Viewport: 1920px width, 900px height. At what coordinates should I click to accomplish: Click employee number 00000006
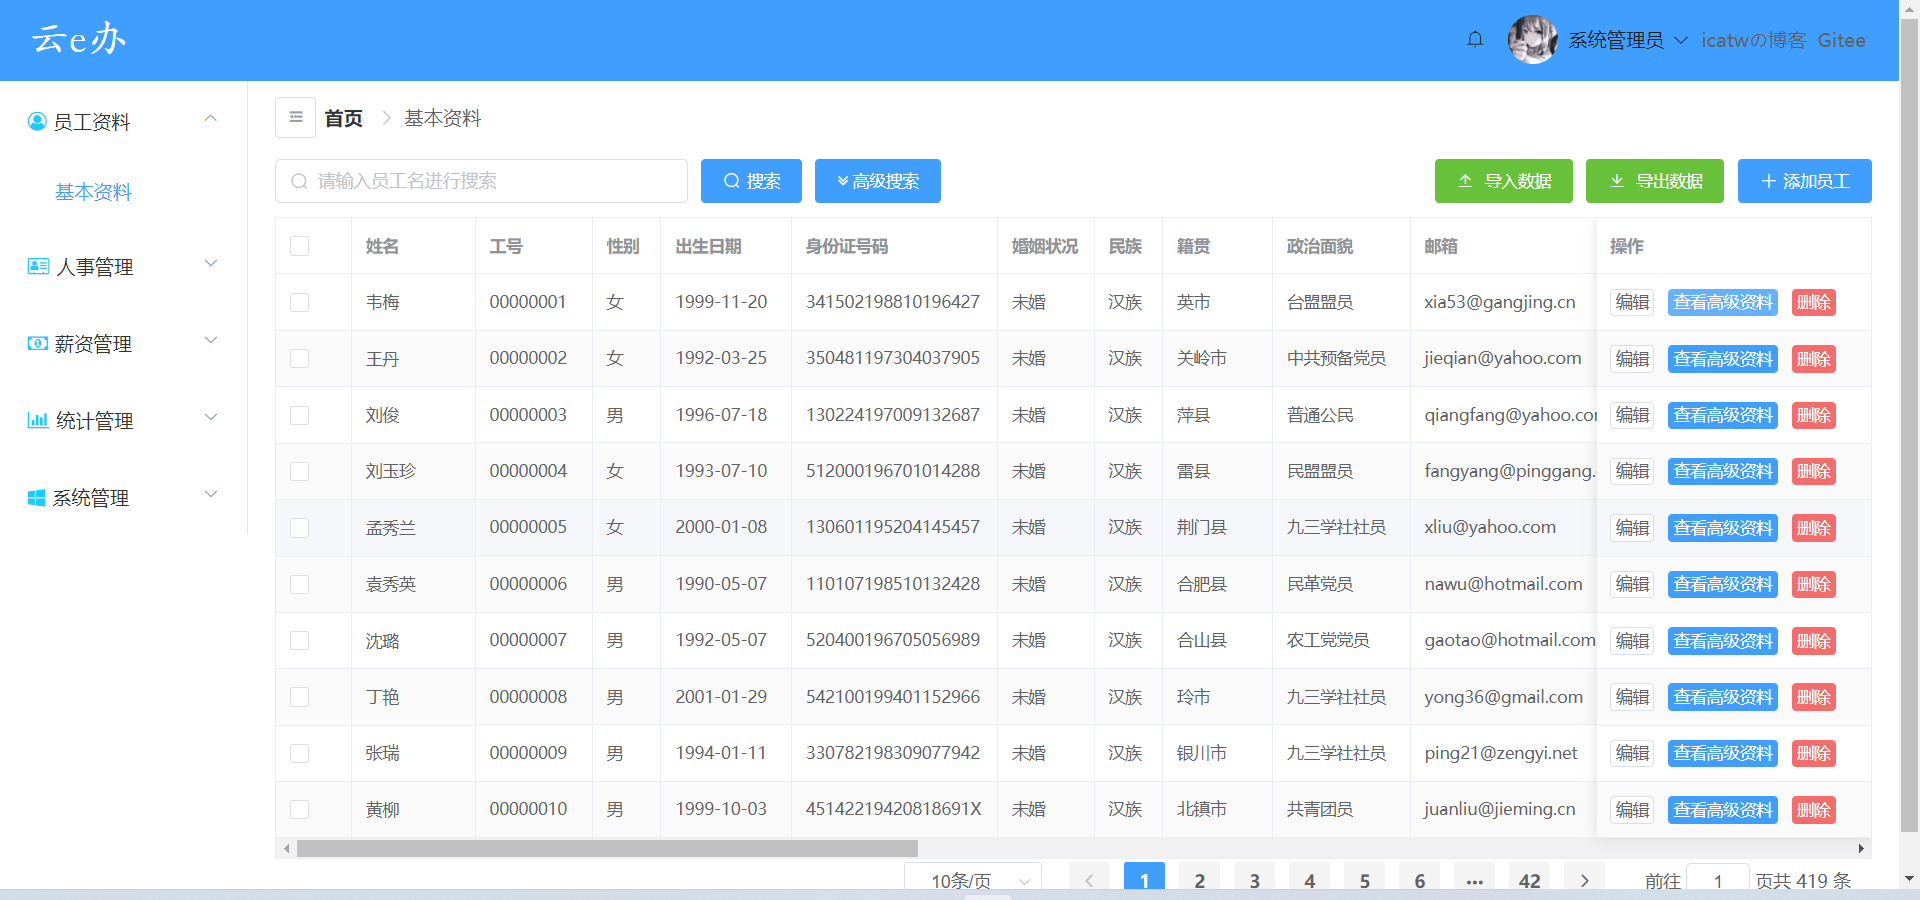click(x=528, y=584)
